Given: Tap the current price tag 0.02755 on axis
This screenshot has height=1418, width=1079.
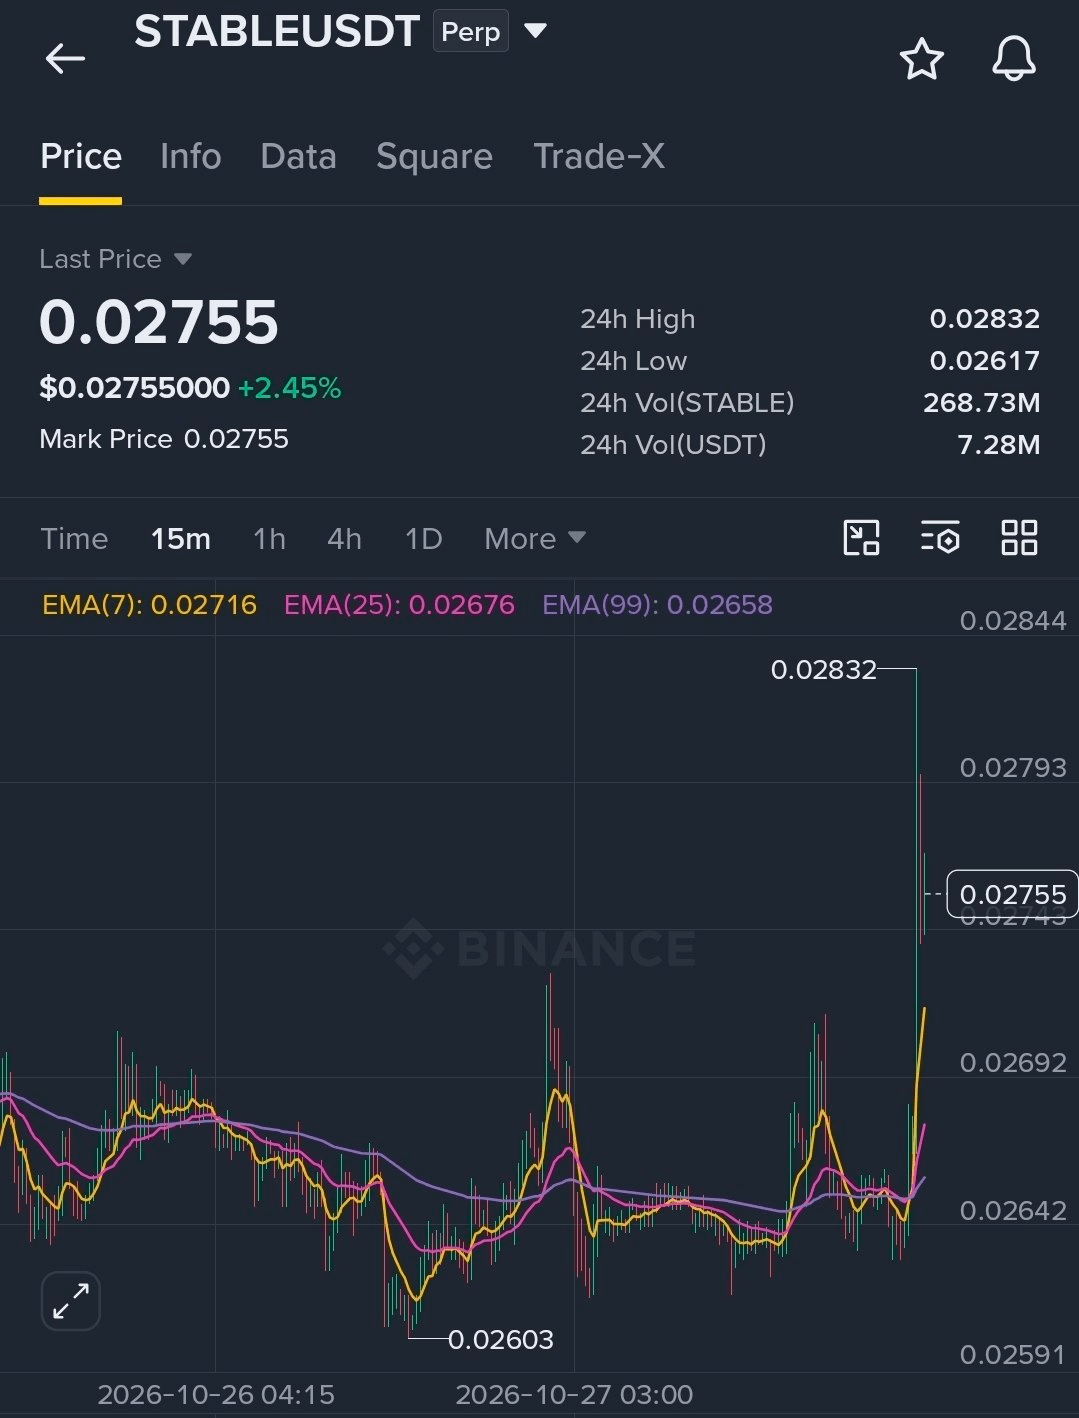Looking at the screenshot, I should tap(1012, 894).
